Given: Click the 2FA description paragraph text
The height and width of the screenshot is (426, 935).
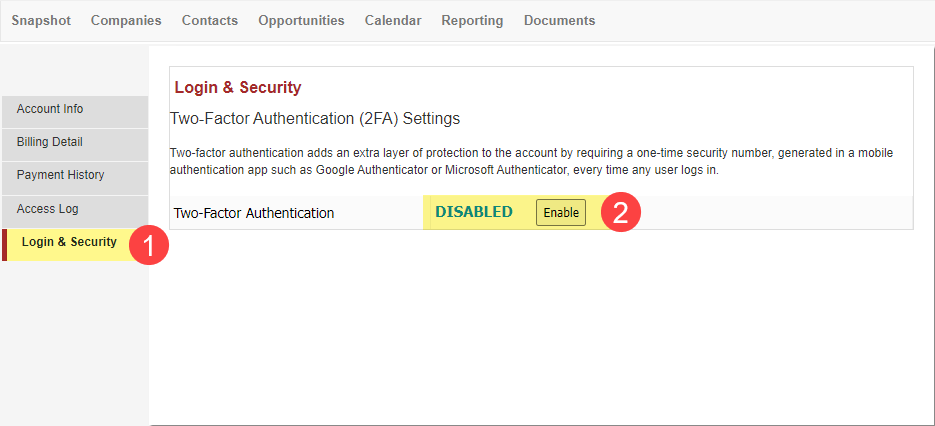Looking at the screenshot, I should 531,161.
